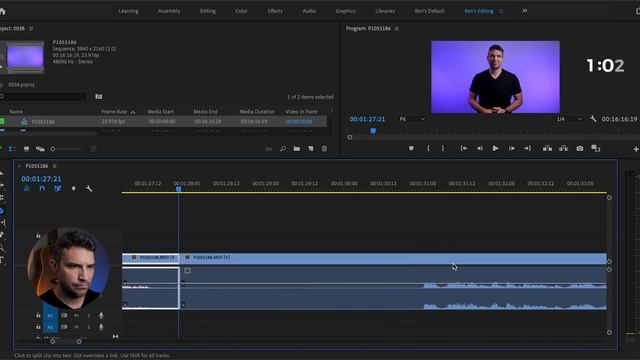Open the Audio workspace tab
The width and height of the screenshot is (640, 360).
[x=309, y=11]
